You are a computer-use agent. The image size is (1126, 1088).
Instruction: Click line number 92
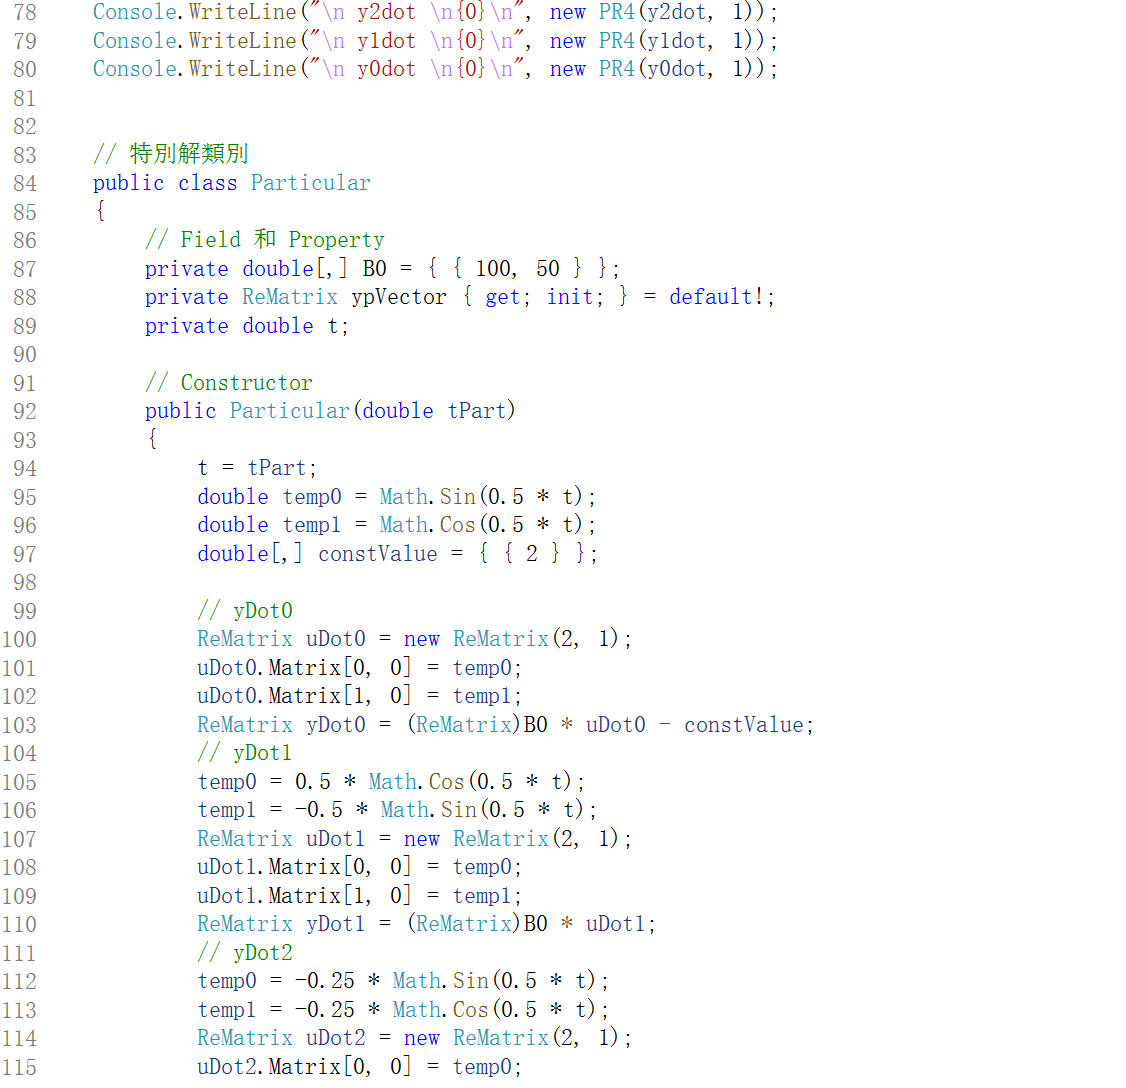pyautogui.click(x=24, y=411)
